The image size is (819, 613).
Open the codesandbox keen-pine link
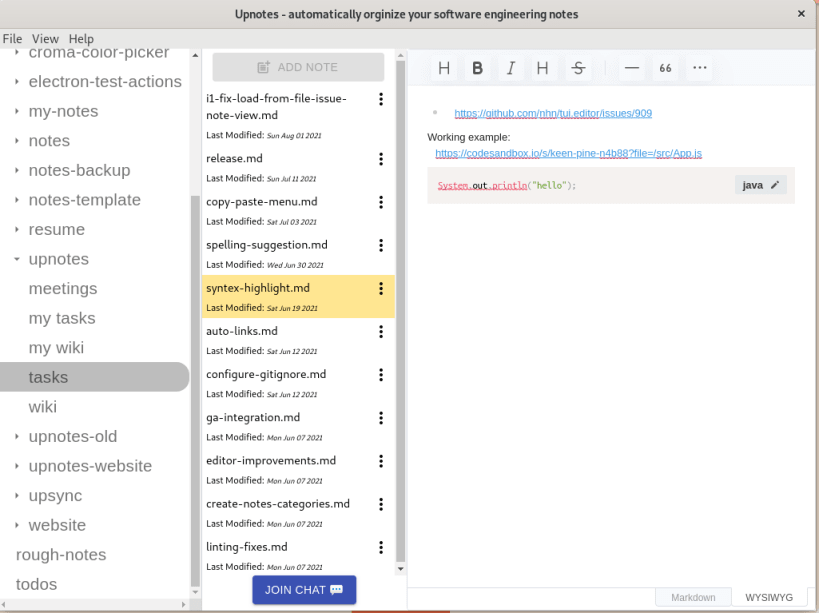[568, 153]
